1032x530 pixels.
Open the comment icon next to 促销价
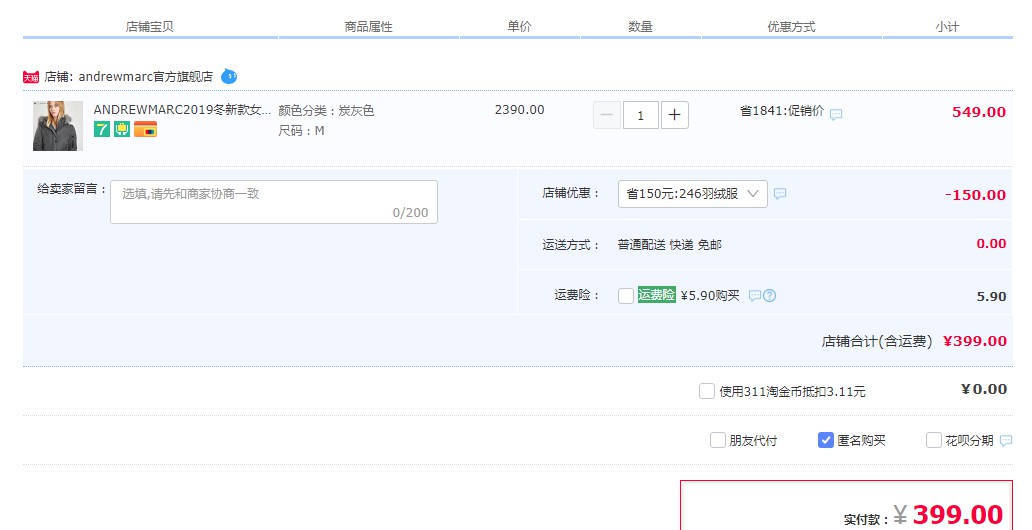pyautogui.click(x=836, y=115)
